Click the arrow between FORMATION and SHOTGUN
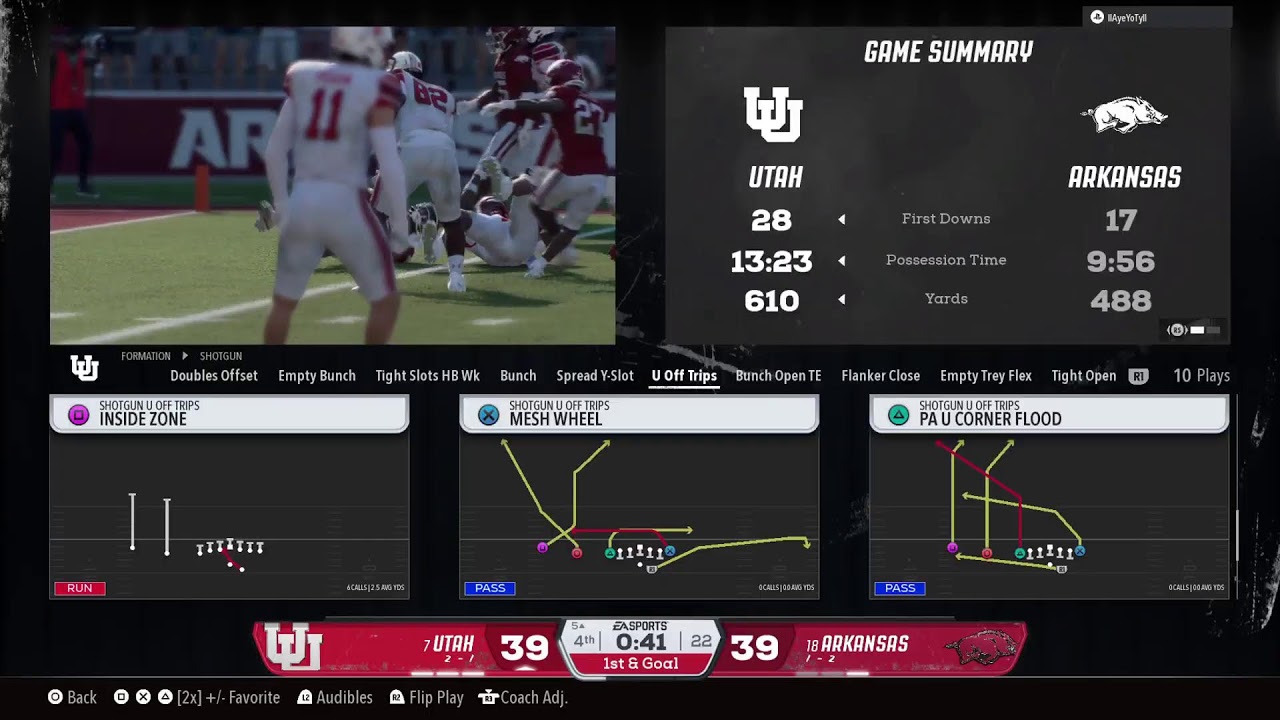This screenshot has width=1280, height=720. (x=184, y=356)
